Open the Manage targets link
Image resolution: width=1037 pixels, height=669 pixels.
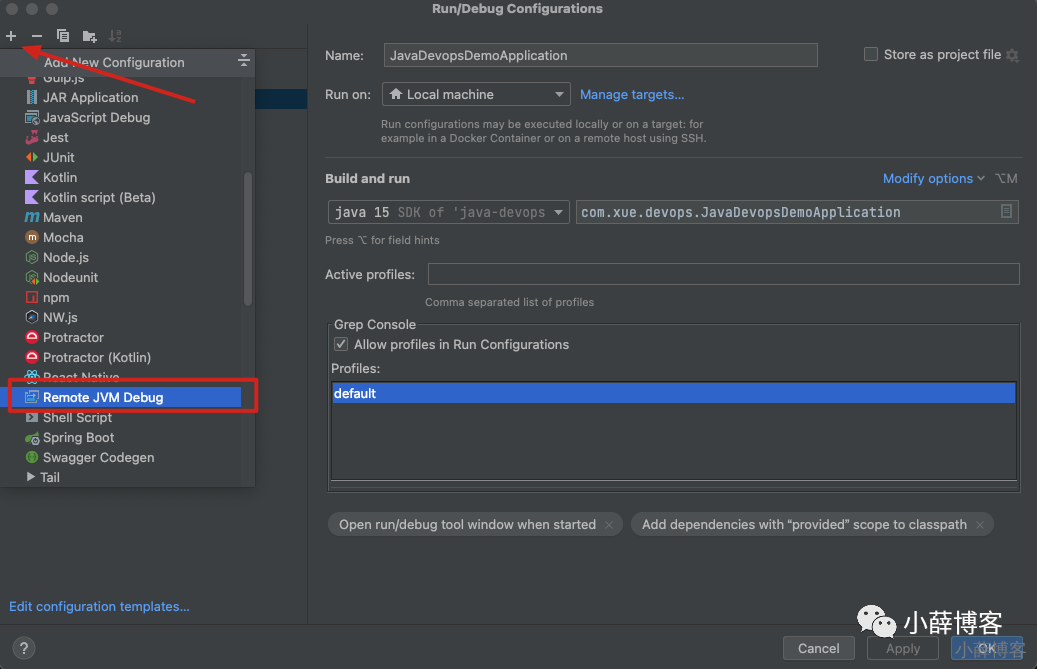pyautogui.click(x=632, y=95)
